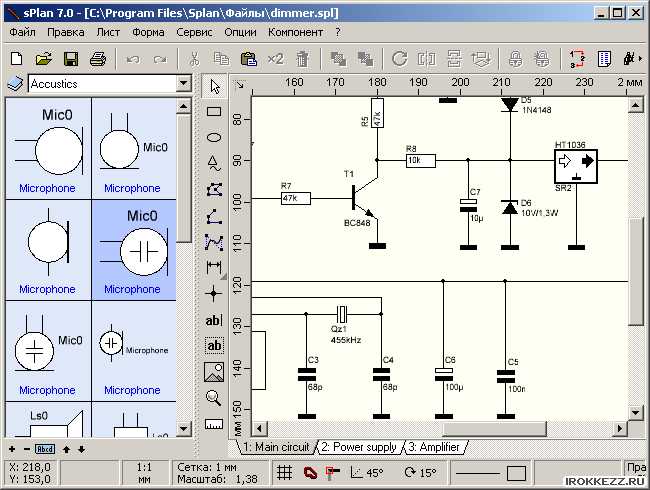Click the save diskette icon
Viewport: 650px width, 490px height.
(x=71, y=59)
